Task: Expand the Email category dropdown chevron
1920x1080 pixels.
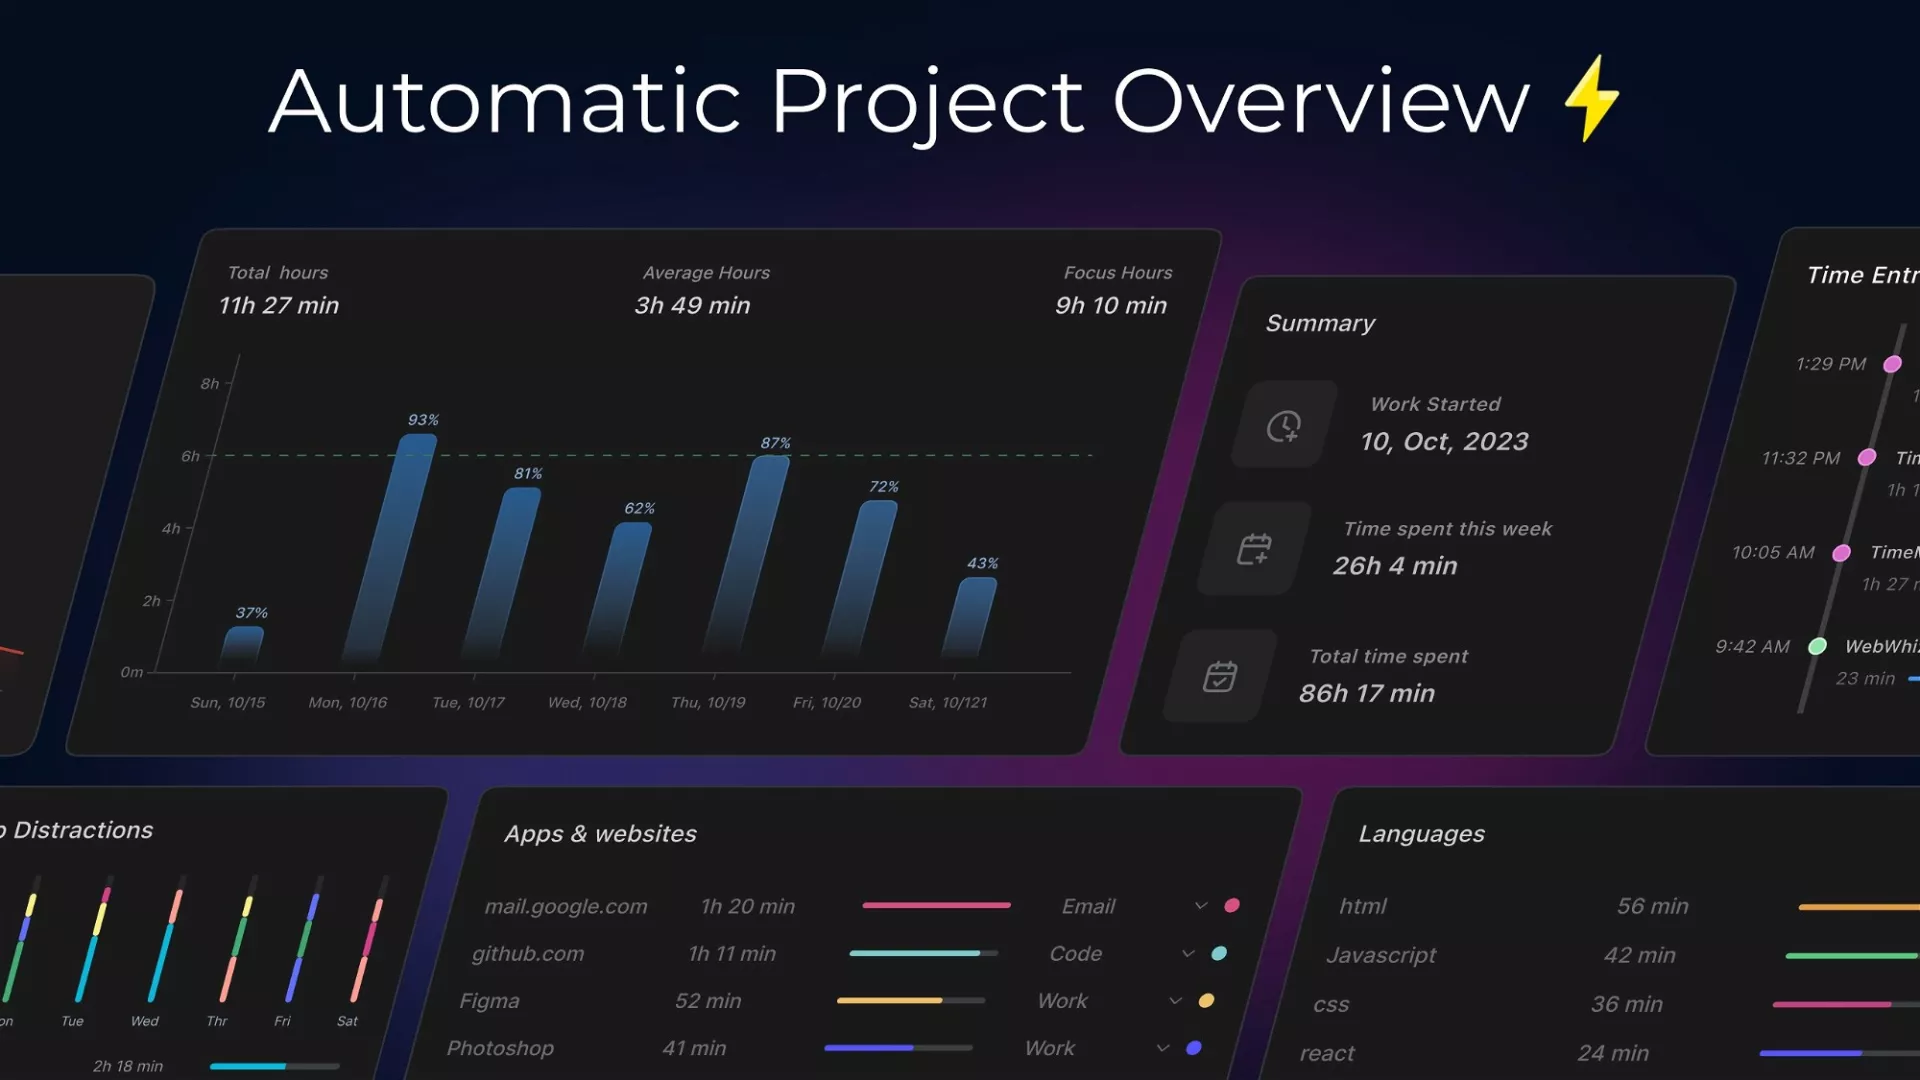Action: [1201, 905]
